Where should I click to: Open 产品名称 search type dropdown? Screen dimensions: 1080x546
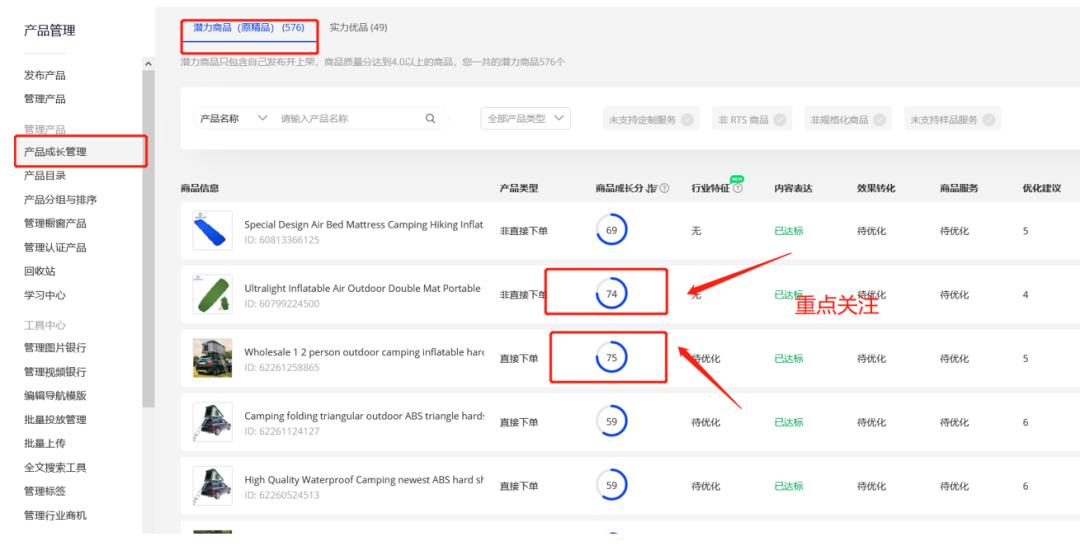233,118
